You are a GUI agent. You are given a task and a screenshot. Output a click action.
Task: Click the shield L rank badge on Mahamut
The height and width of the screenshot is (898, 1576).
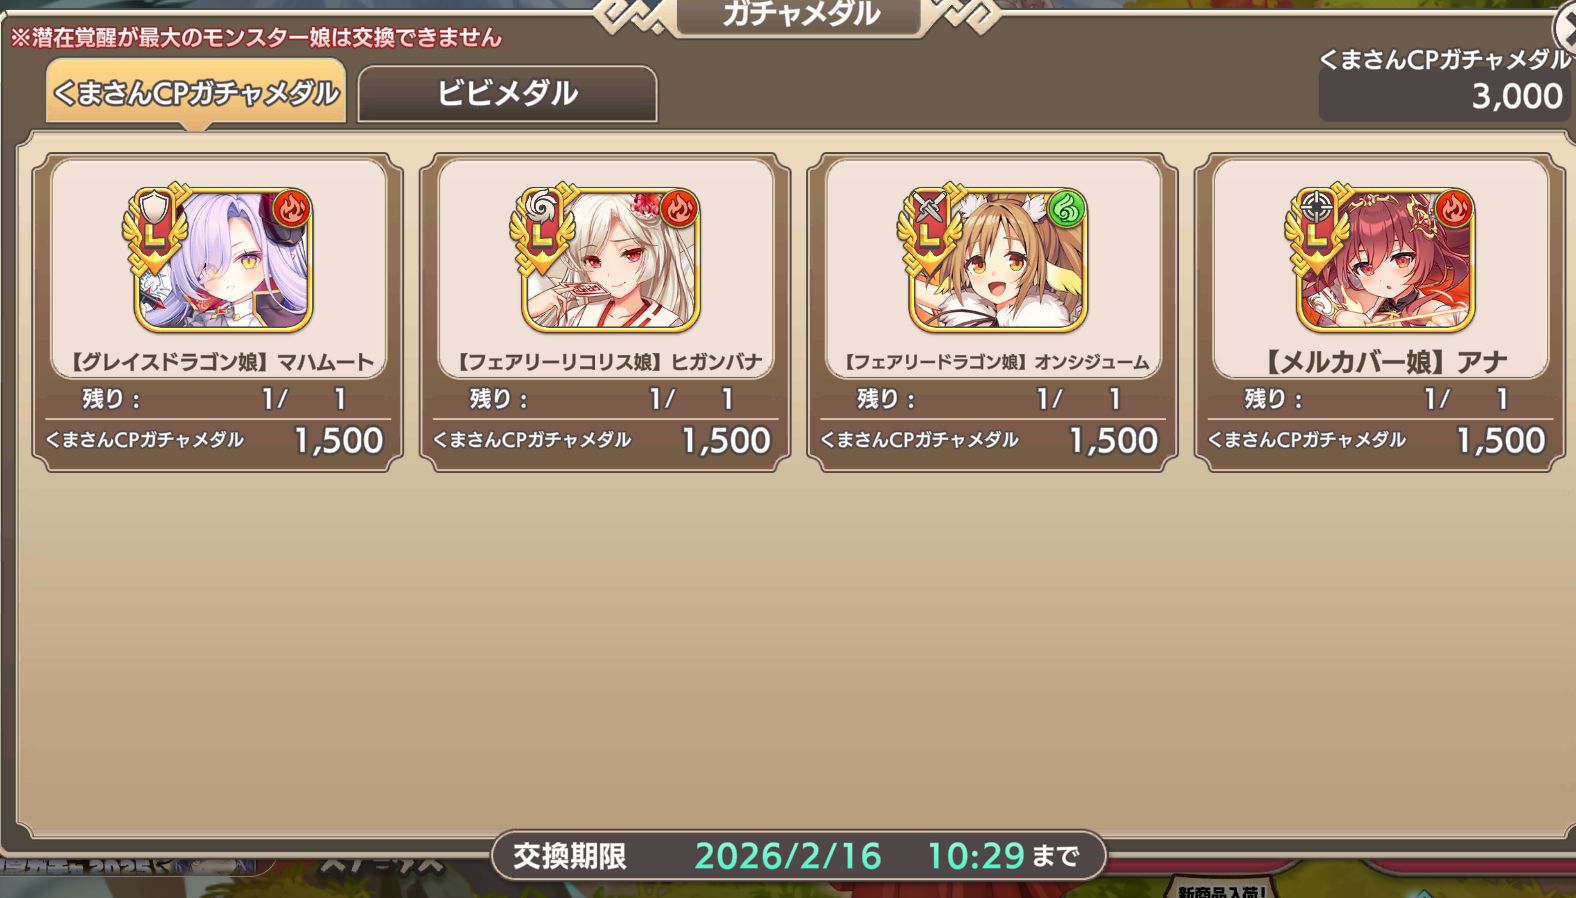[154, 228]
